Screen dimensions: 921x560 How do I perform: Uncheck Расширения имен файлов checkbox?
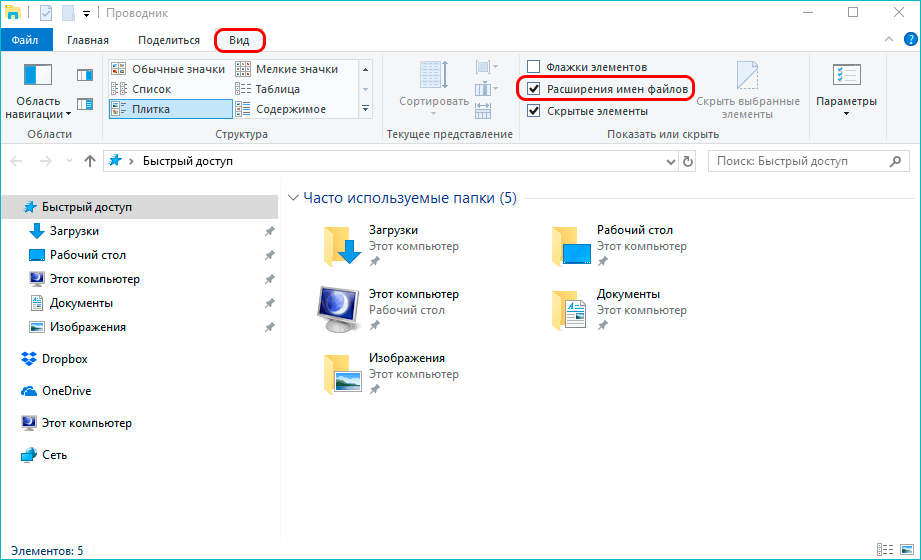click(x=533, y=89)
